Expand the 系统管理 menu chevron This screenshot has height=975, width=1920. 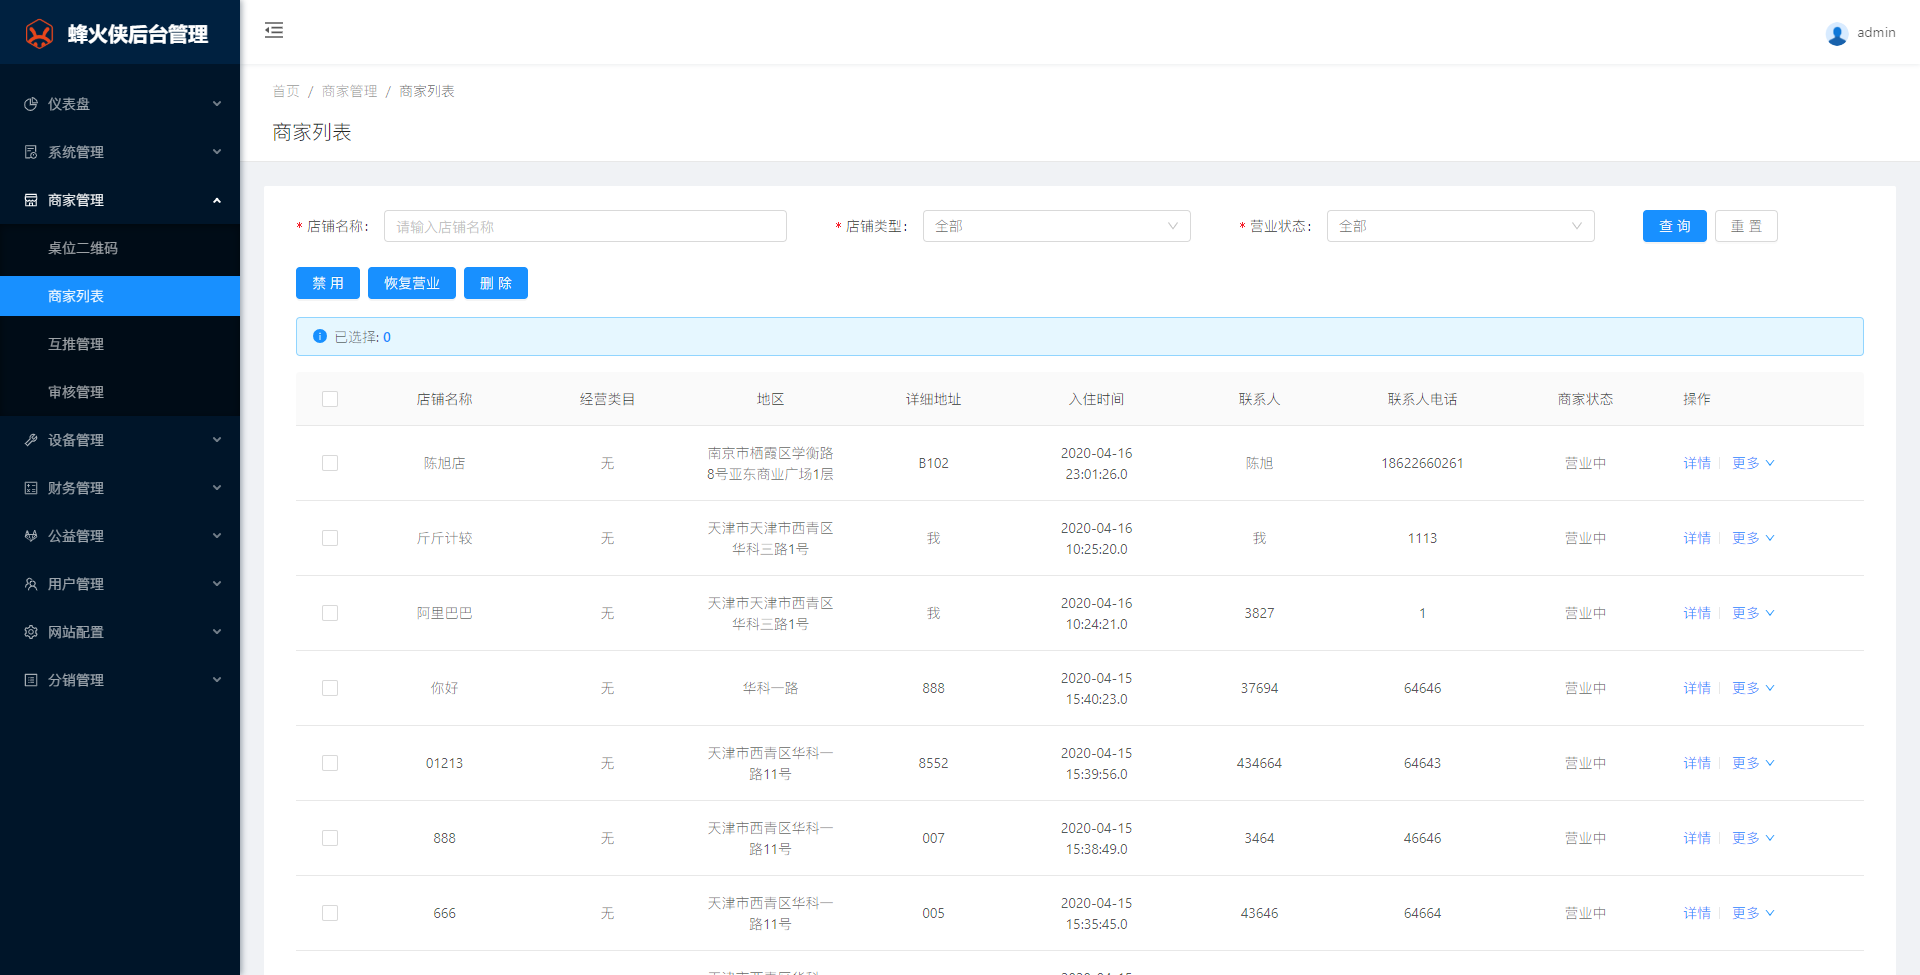pyautogui.click(x=217, y=152)
